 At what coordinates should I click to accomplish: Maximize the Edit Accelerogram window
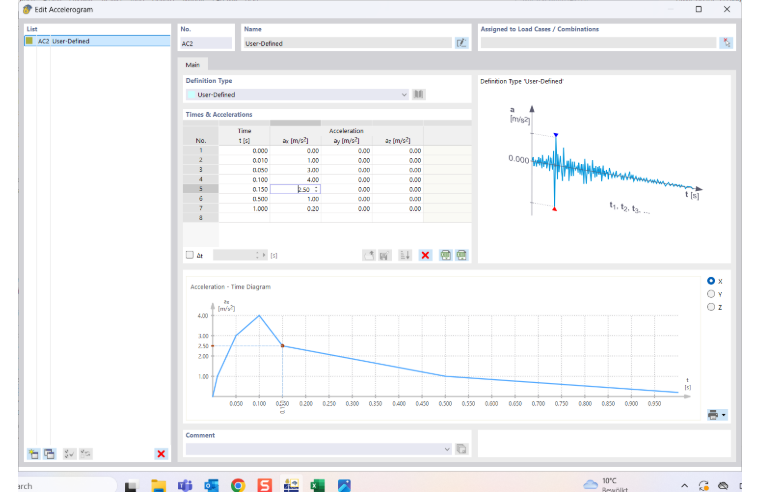(698, 9)
